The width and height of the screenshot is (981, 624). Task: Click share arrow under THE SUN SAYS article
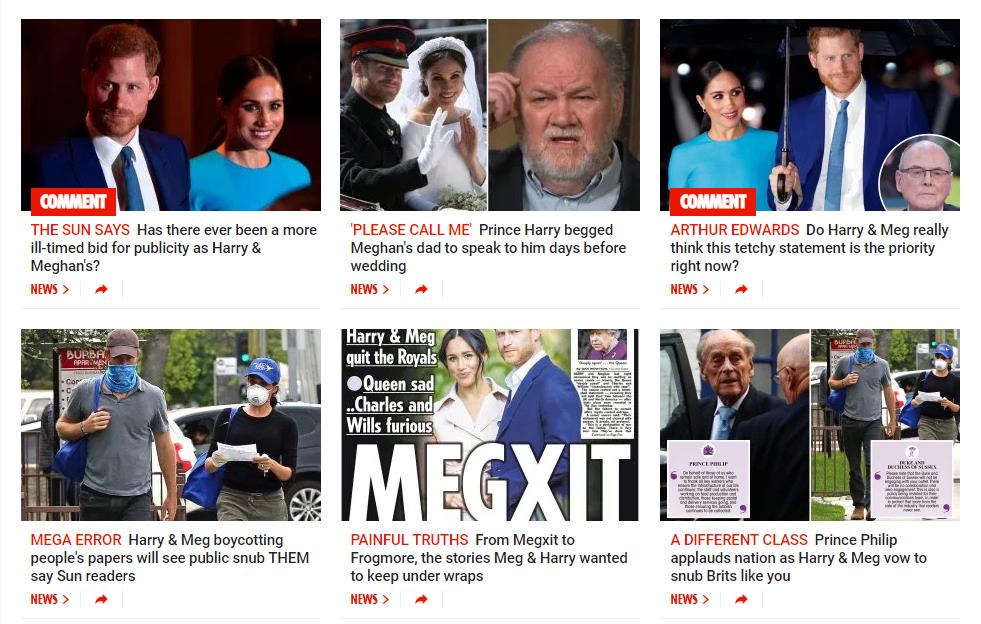pyautogui.click(x=101, y=289)
